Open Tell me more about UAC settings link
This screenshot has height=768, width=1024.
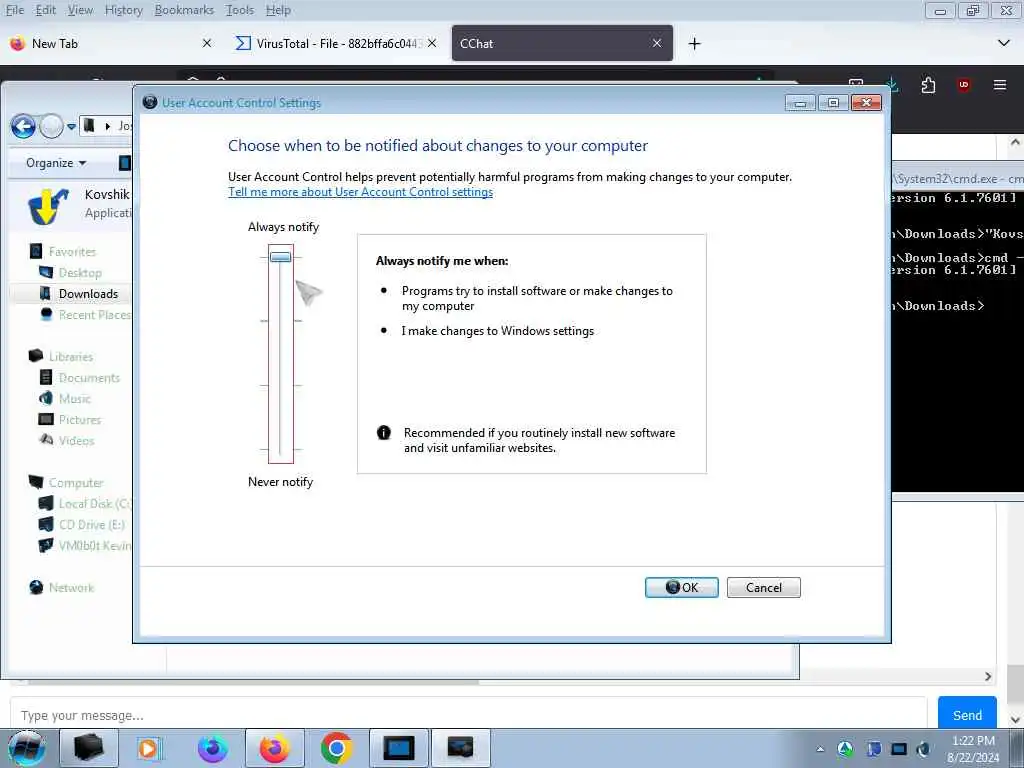click(360, 192)
